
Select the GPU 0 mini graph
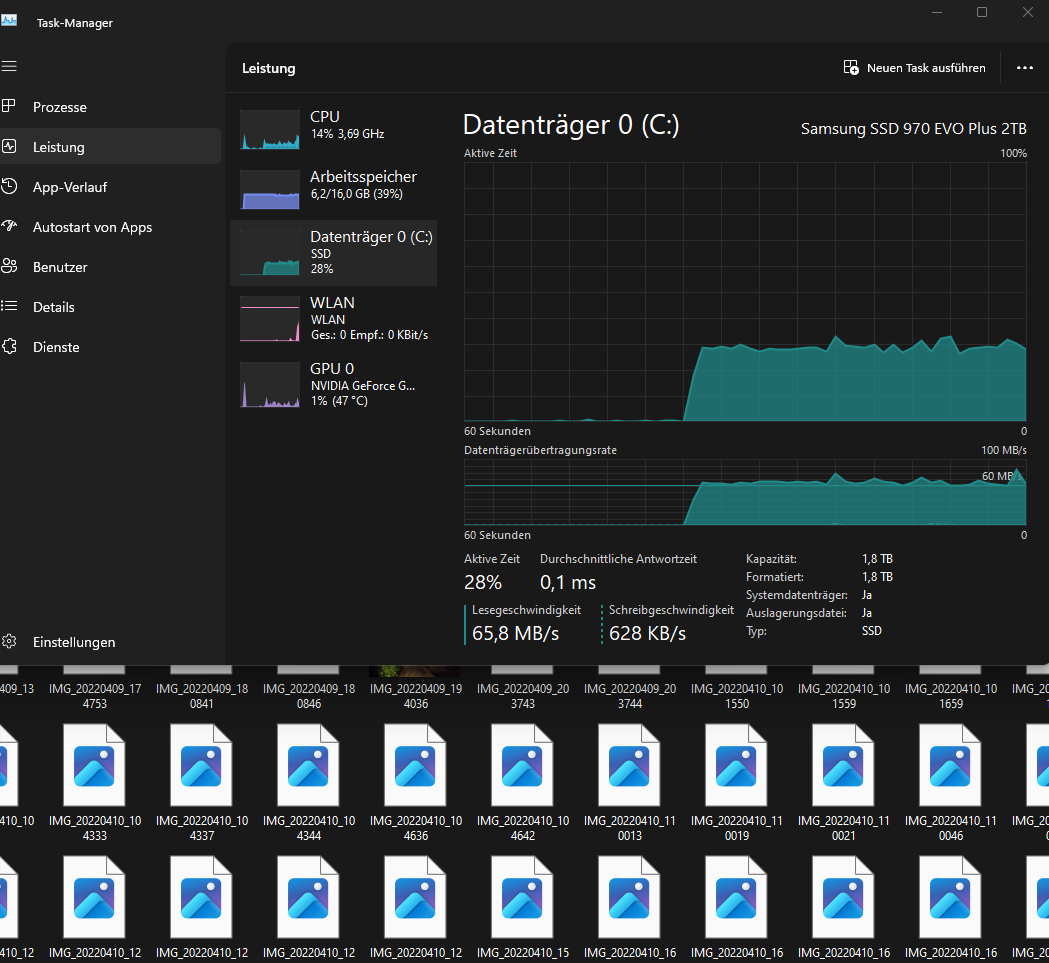[270, 385]
